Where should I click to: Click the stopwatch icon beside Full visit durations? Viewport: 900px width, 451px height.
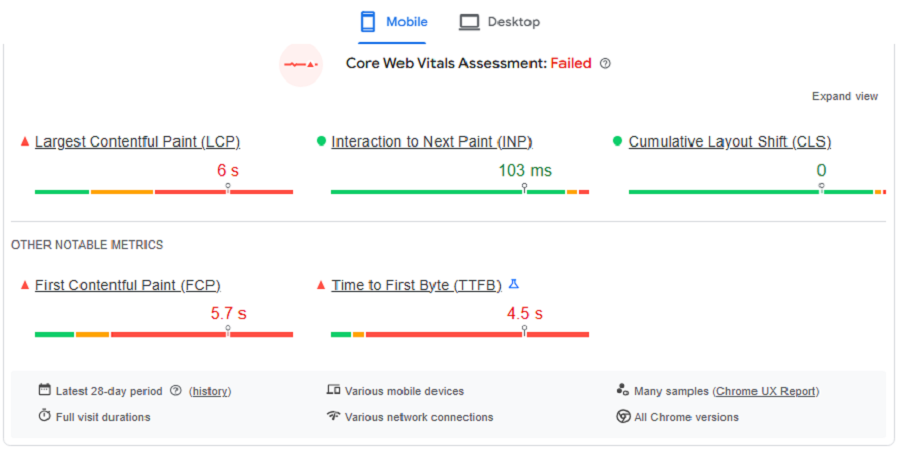[x=45, y=415]
